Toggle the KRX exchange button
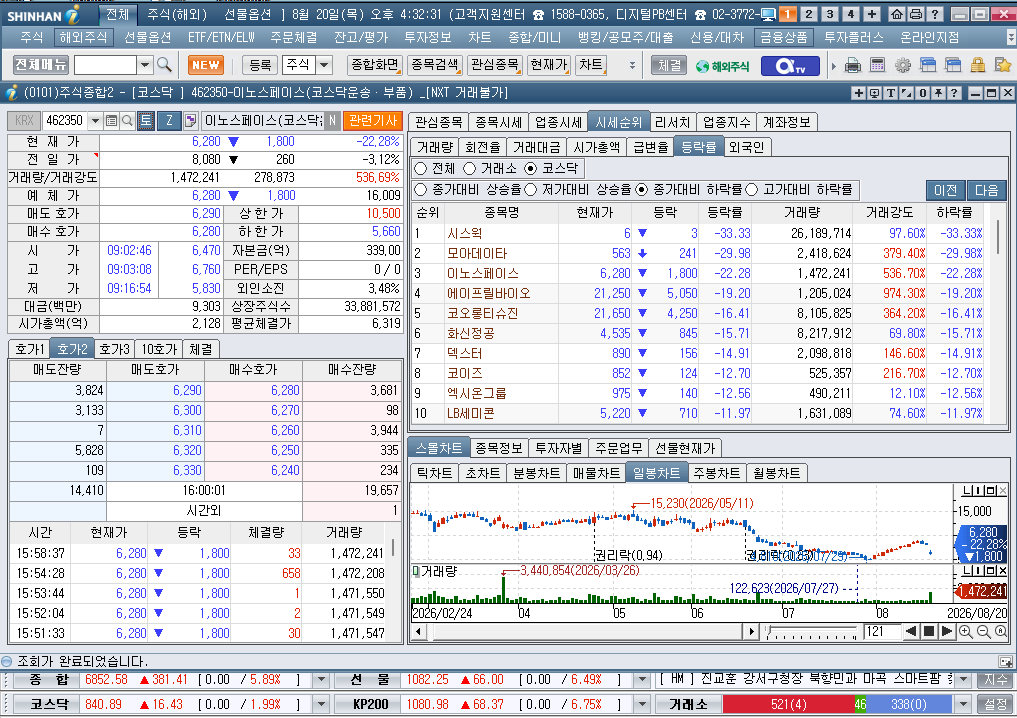This screenshot has height=718, width=1017. pyautogui.click(x=24, y=121)
